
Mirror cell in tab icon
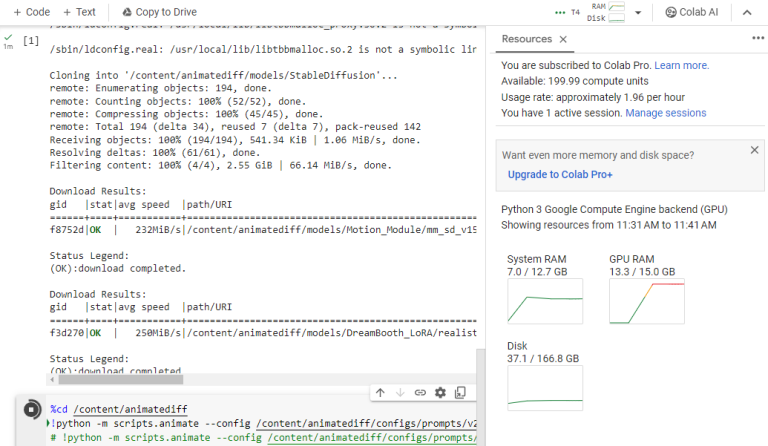pyautogui.click(x=461, y=393)
